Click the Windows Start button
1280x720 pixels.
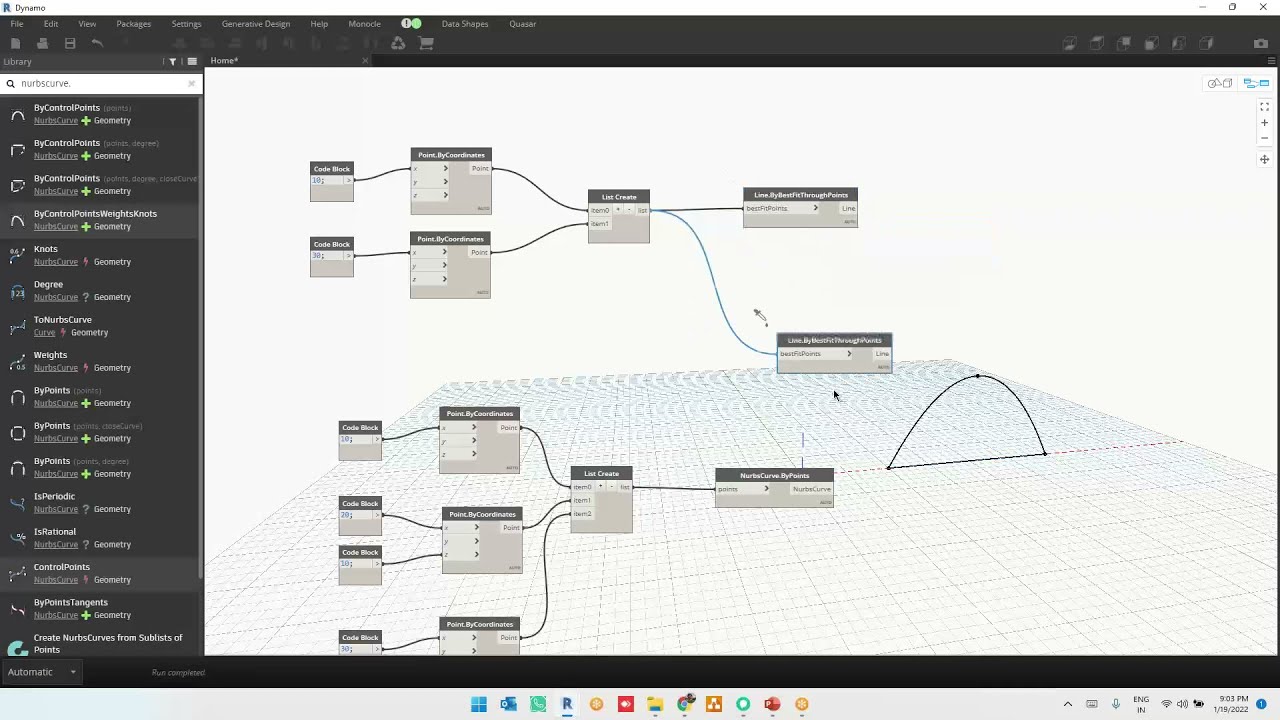pos(479,704)
